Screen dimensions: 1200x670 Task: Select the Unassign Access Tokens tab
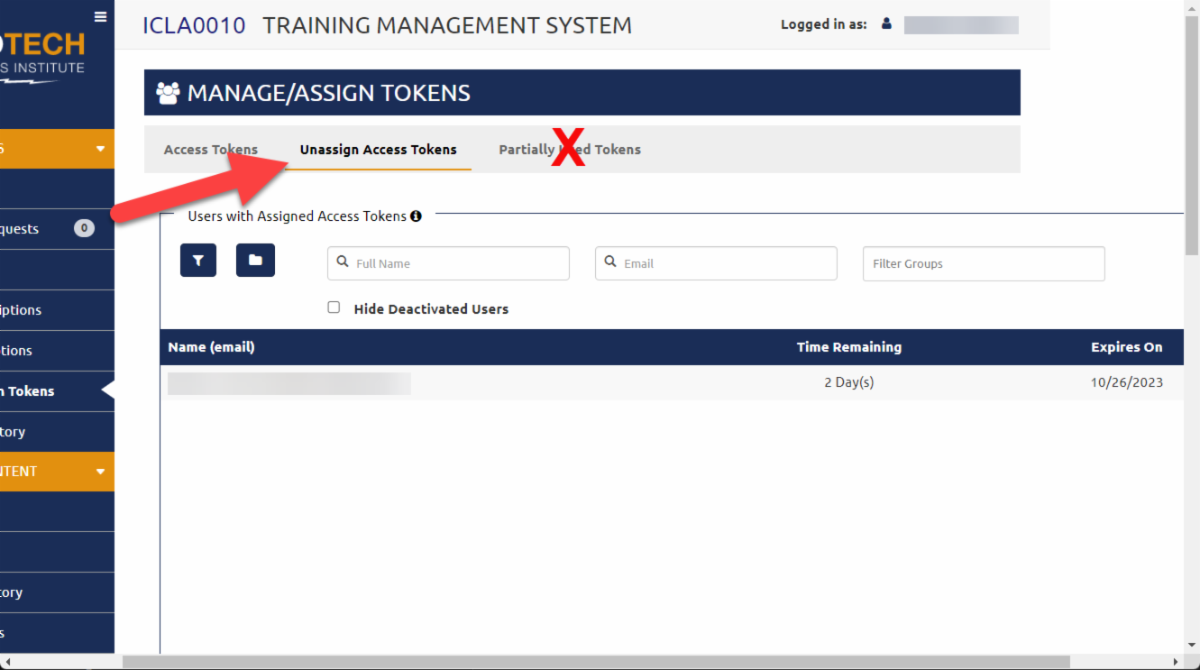(378, 149)
